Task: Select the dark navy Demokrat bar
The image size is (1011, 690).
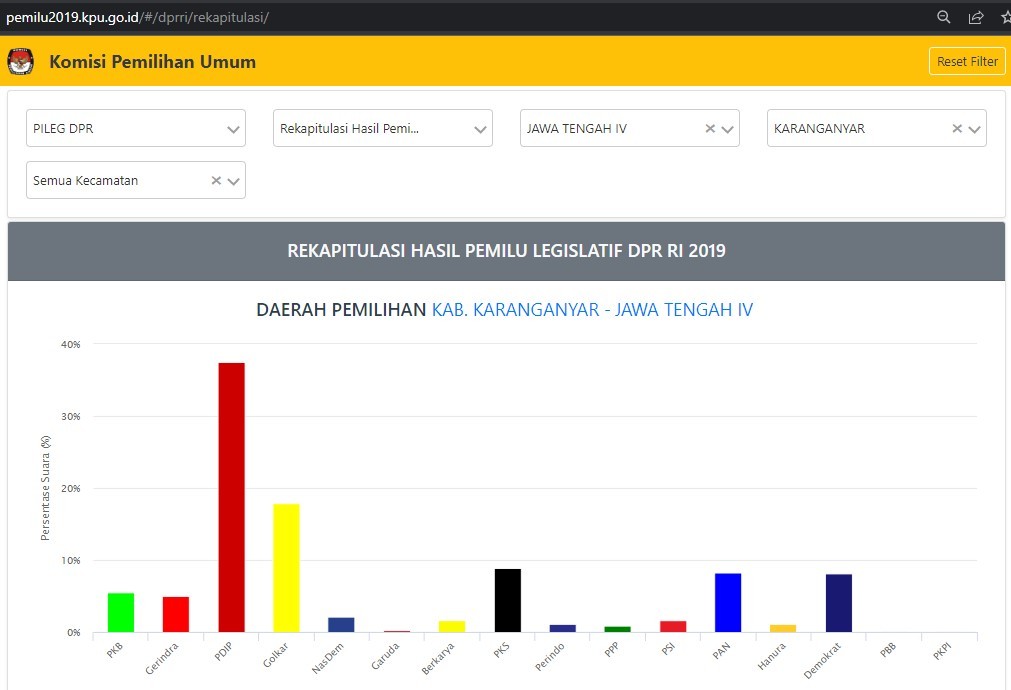Action: coord(838,603)
